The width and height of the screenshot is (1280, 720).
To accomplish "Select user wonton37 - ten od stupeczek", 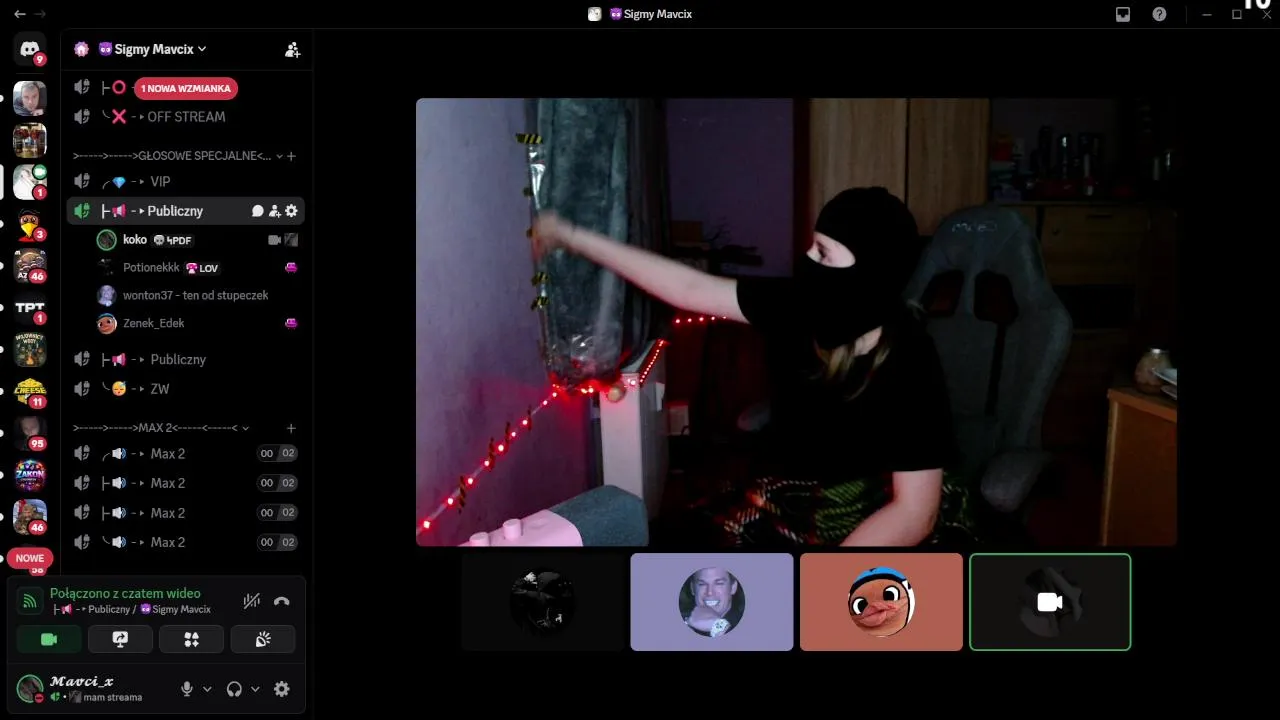I will click(x=197, y=295).
